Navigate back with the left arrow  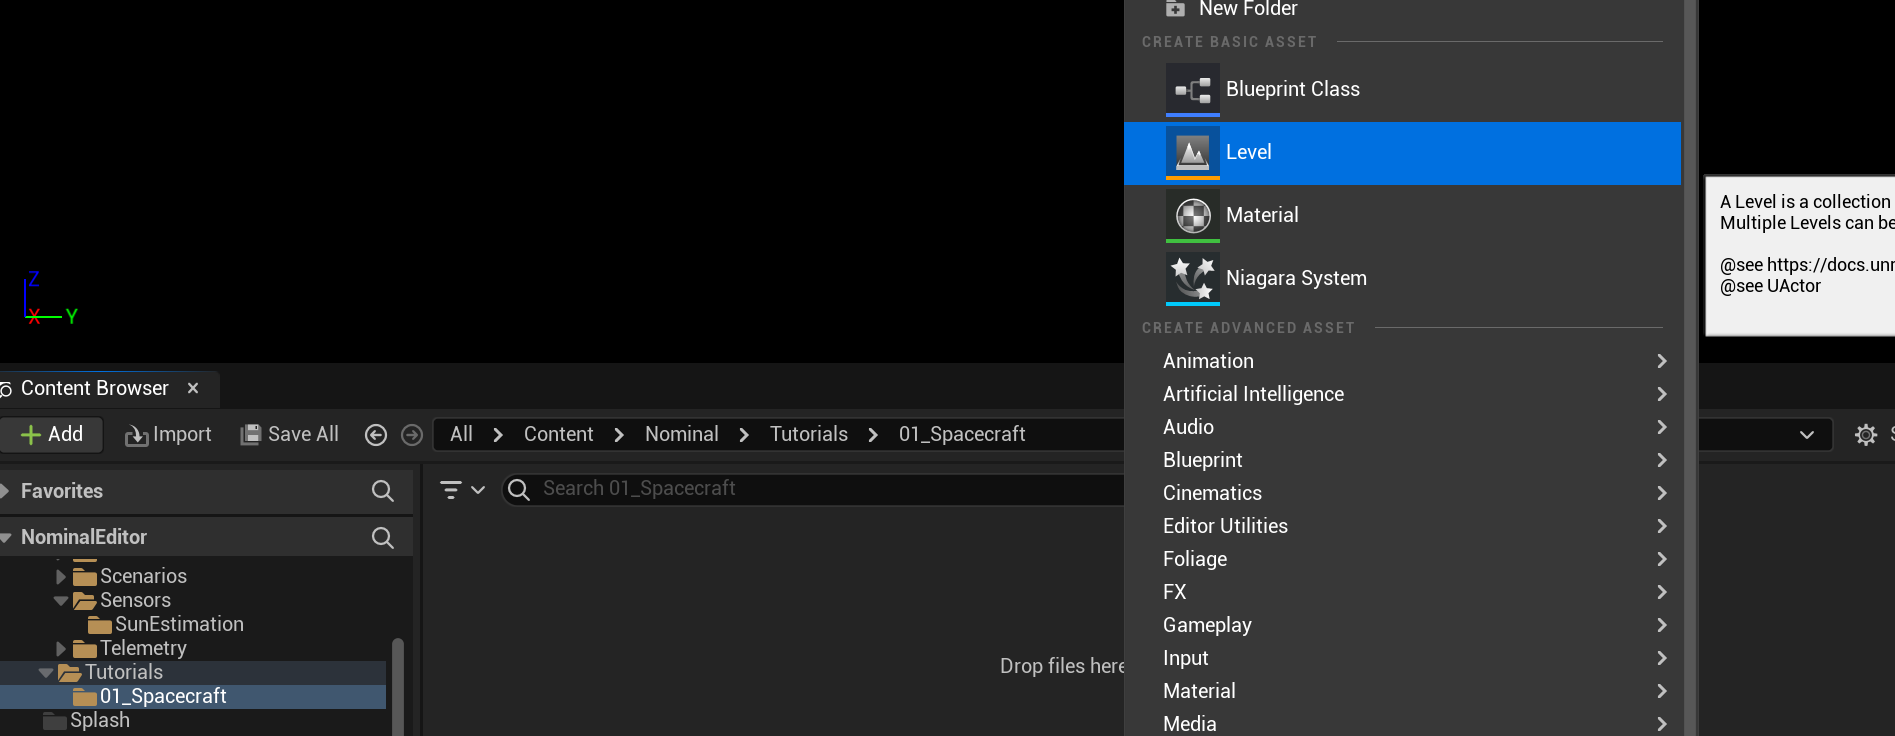[376, 435]
